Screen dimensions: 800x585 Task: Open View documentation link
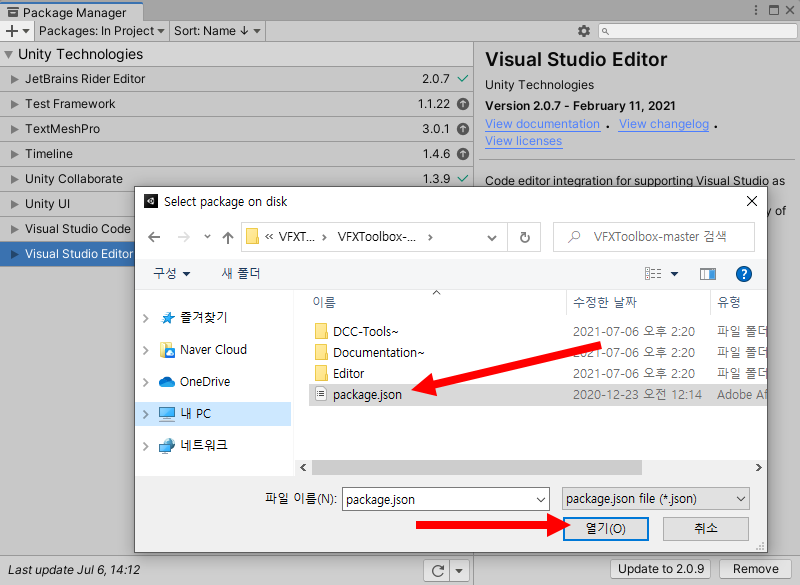tap(542, 124)
